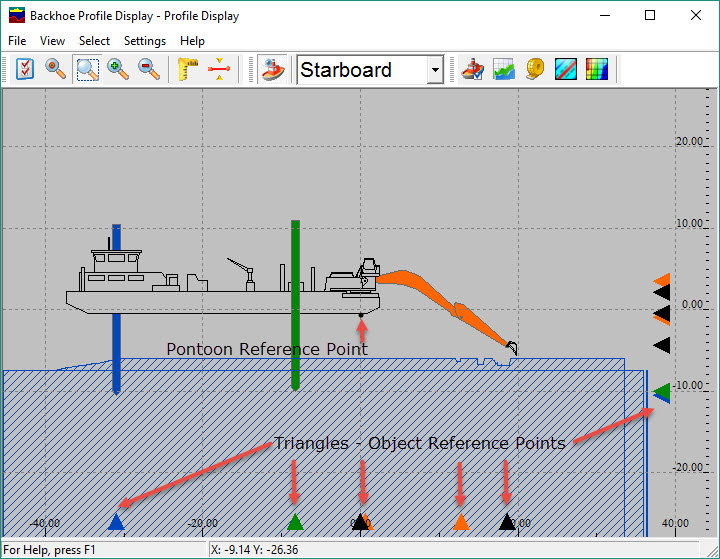Click the checklist options toolbar icon

pyautogui.click(x=25, y=69)
